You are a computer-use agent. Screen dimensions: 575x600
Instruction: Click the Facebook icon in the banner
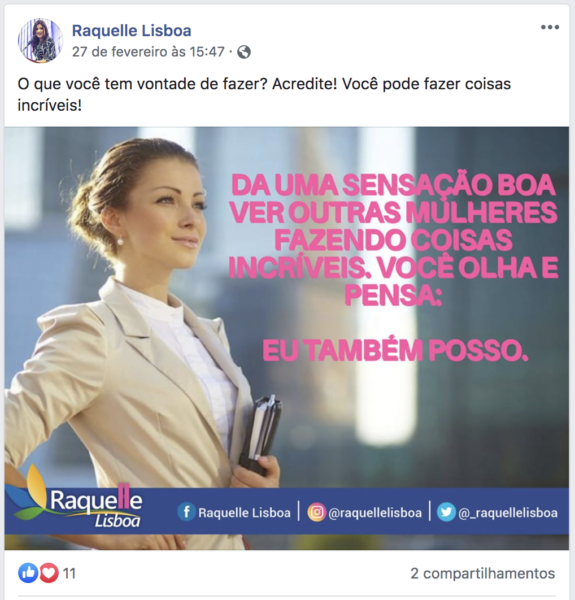[186, 512]
